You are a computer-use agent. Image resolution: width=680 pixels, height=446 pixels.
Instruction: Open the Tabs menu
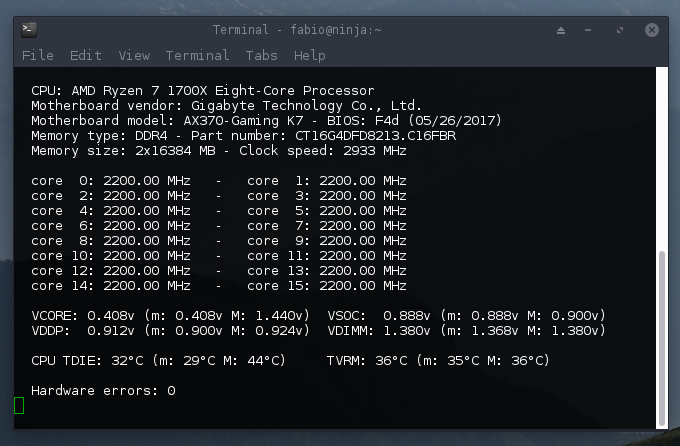[262, 56]
